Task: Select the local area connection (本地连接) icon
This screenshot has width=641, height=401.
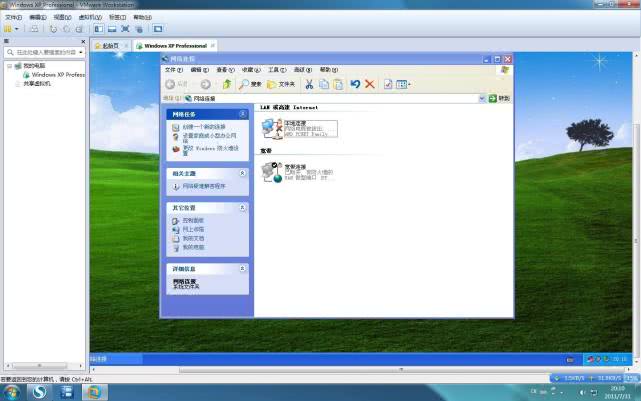Action: 272,126
